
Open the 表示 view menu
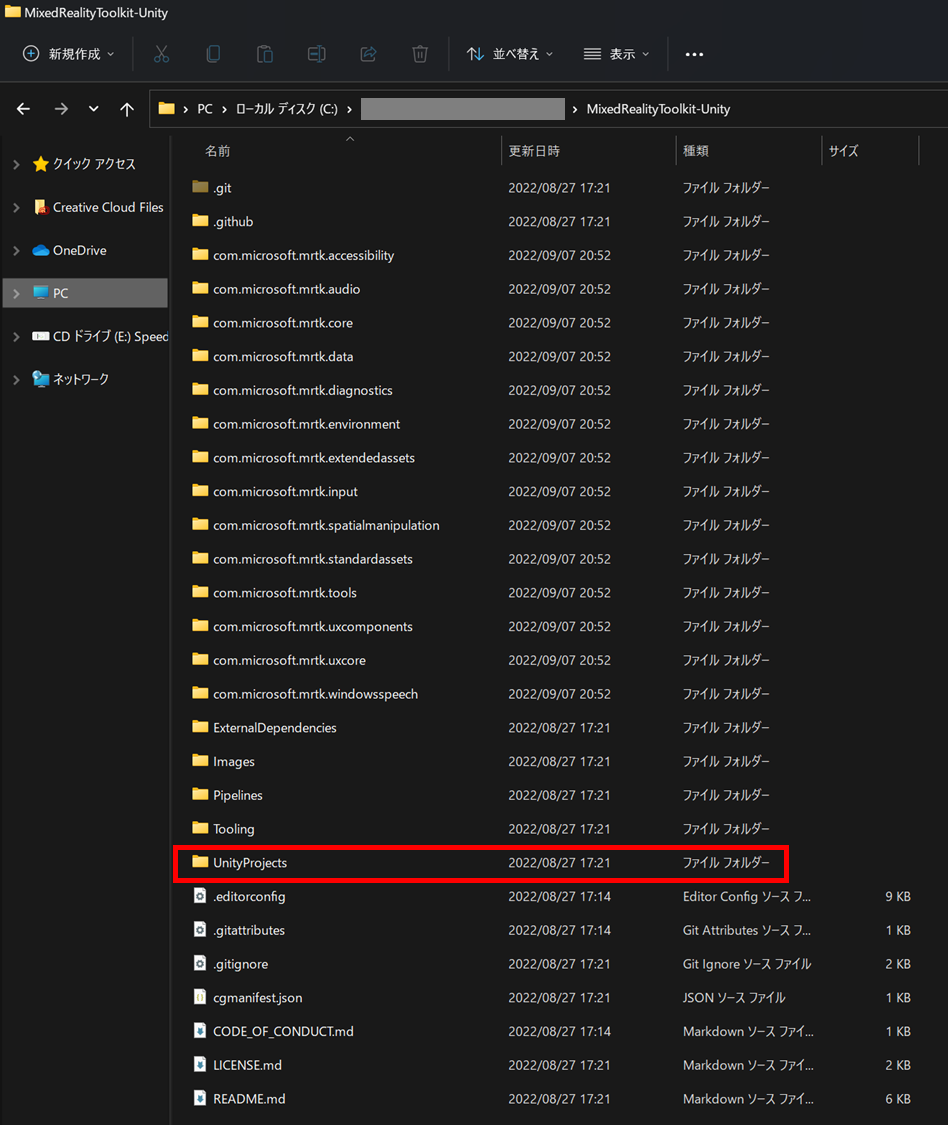click(x=616, y=54)
